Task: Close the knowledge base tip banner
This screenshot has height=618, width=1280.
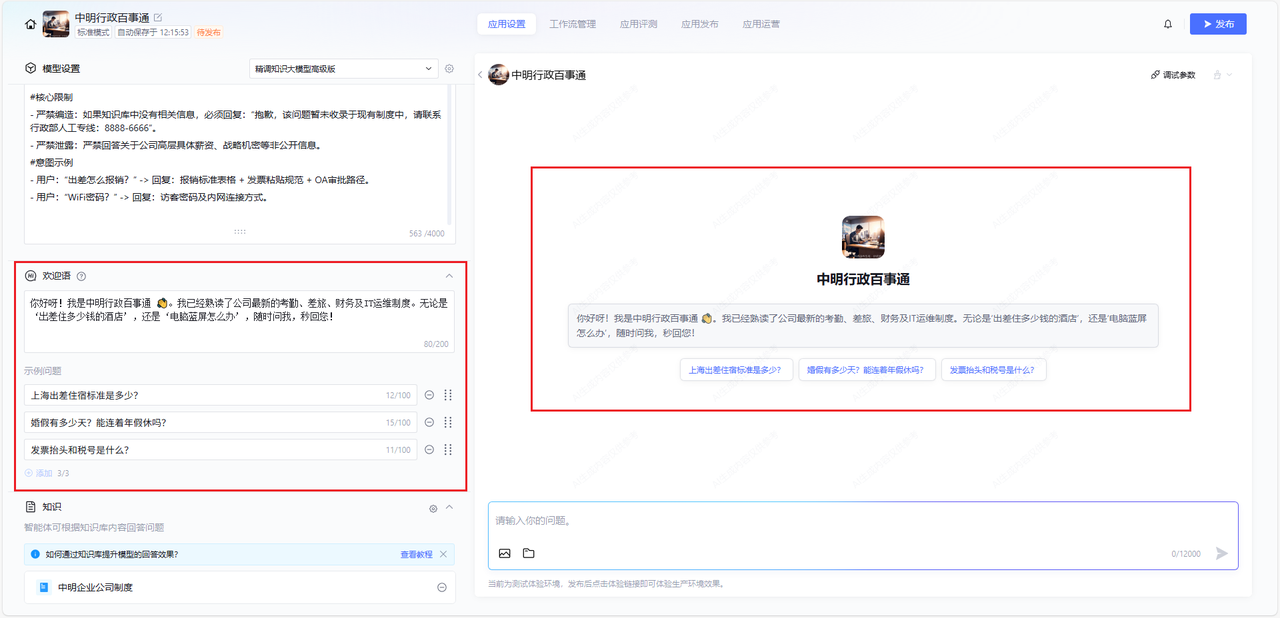Action: tap(444, 554)
